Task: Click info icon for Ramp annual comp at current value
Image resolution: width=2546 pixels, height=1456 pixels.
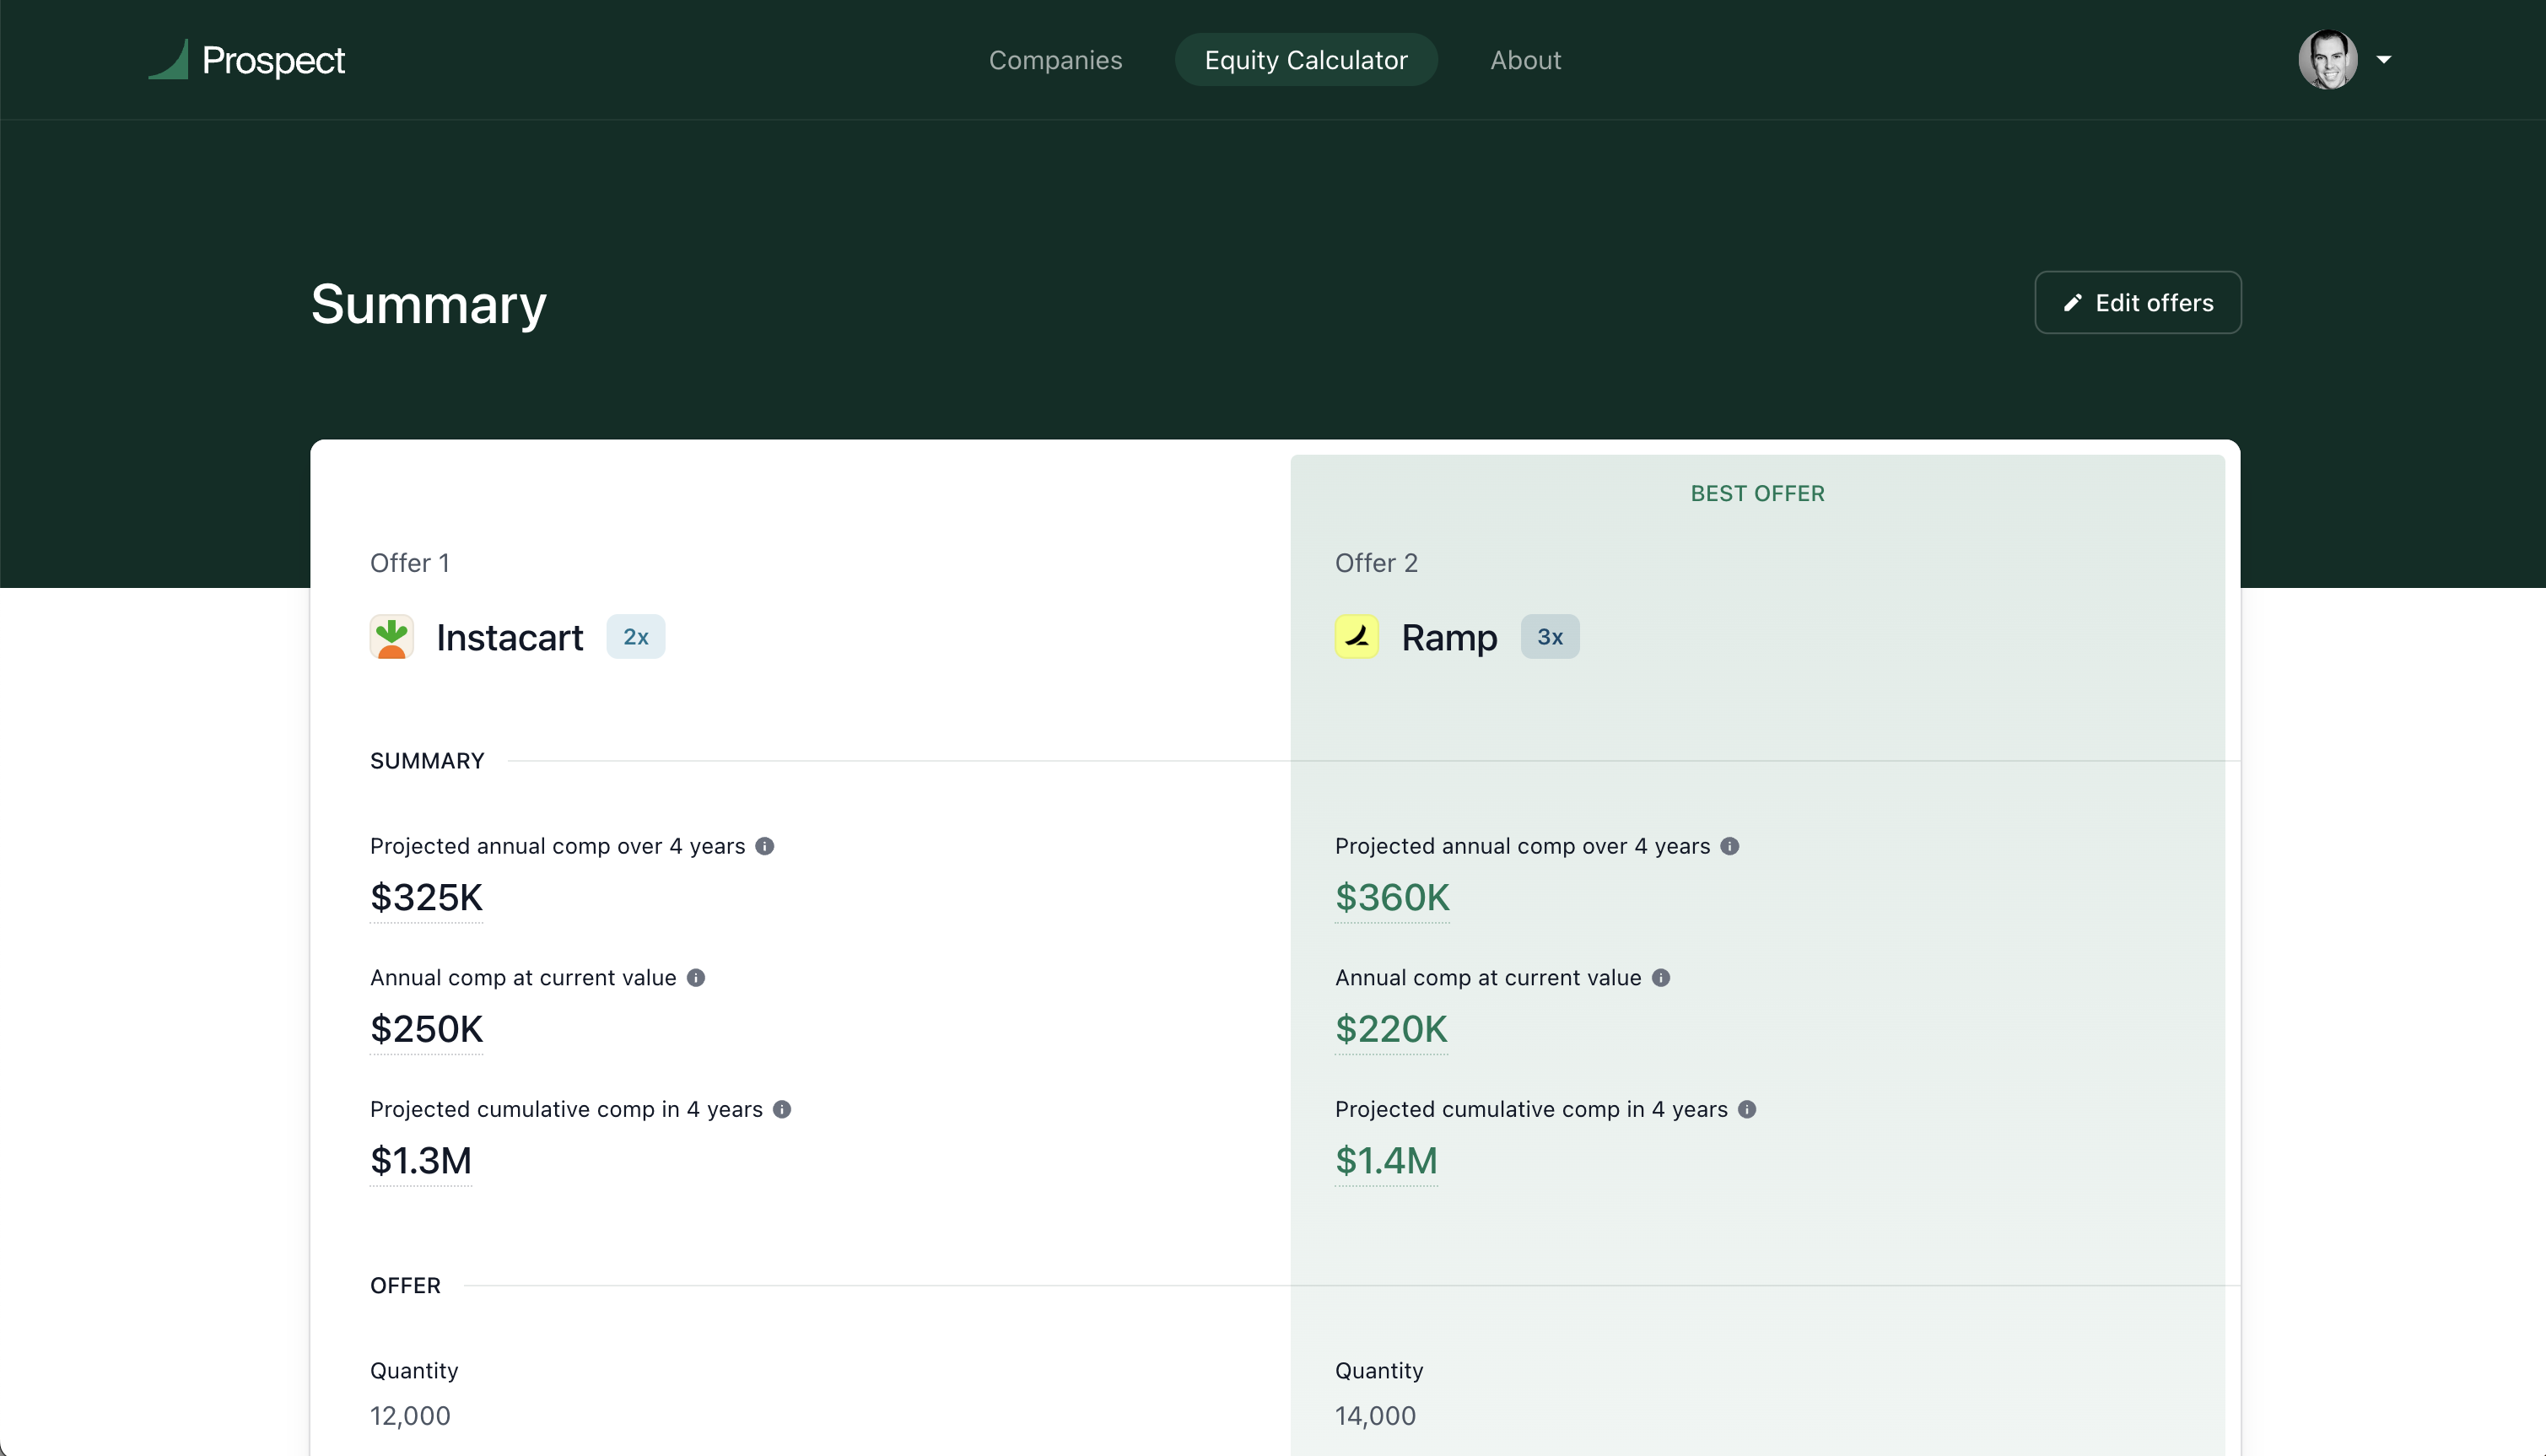Action: pyautogui.click(x=1660, y=978)
